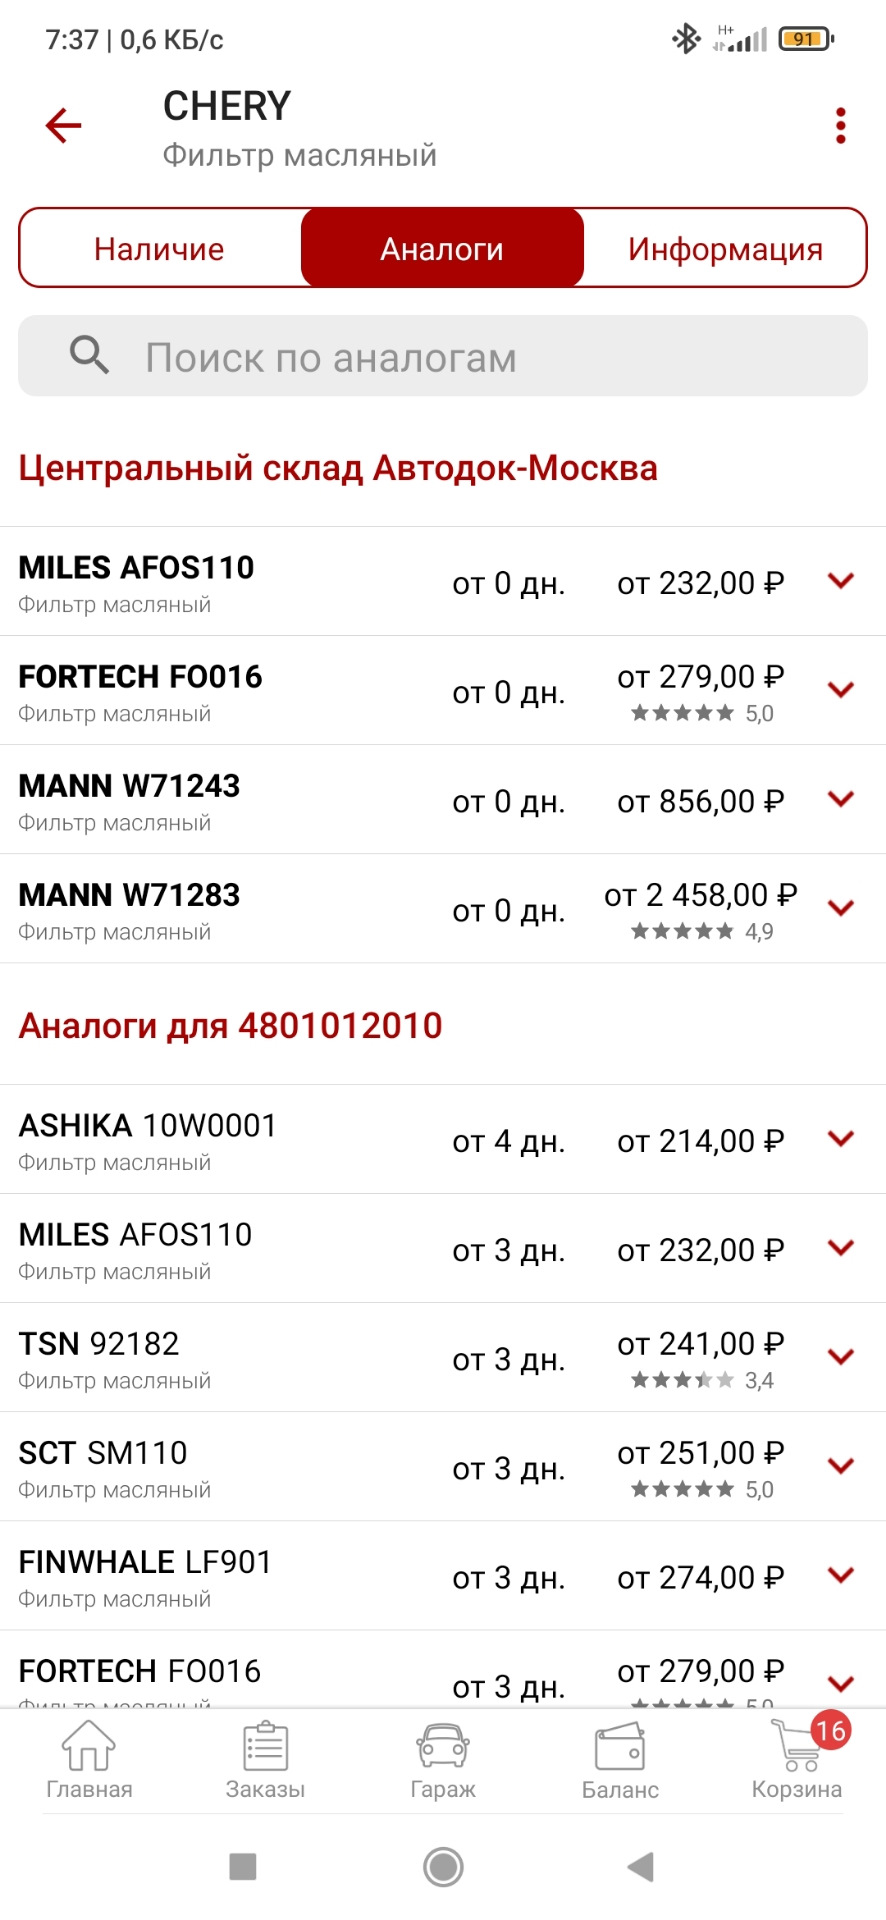Open the three-dot overflow menu
The image size is (886, 1920).
click(x=840, y=126)
